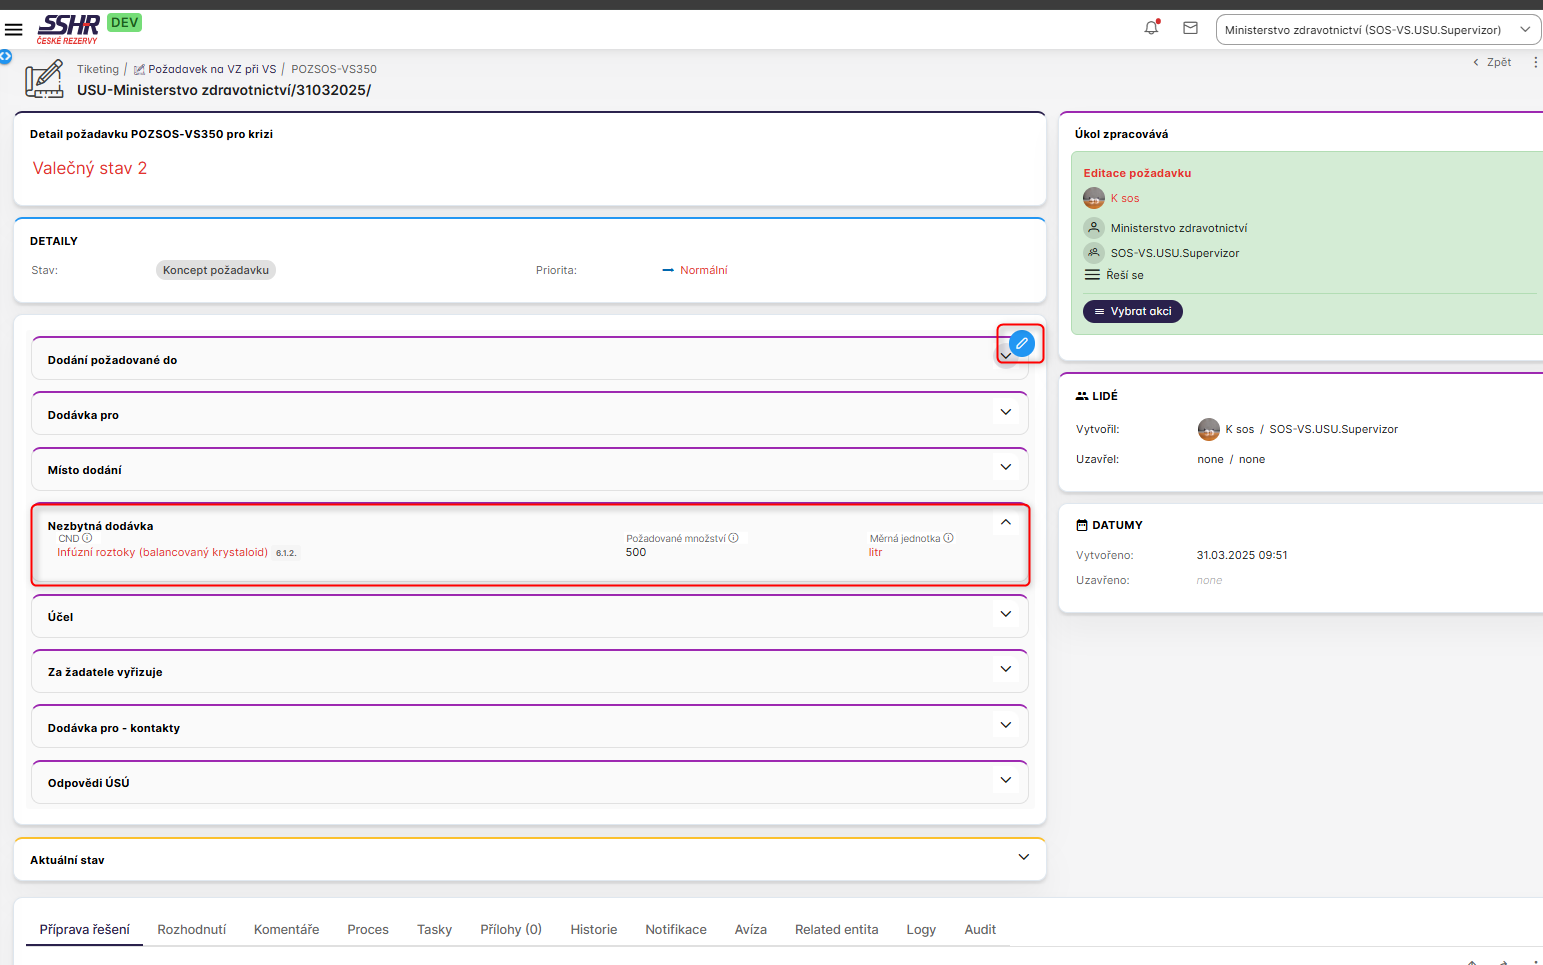
Task: Expand the Aktuální stav panel
Action: (1023, 858)
